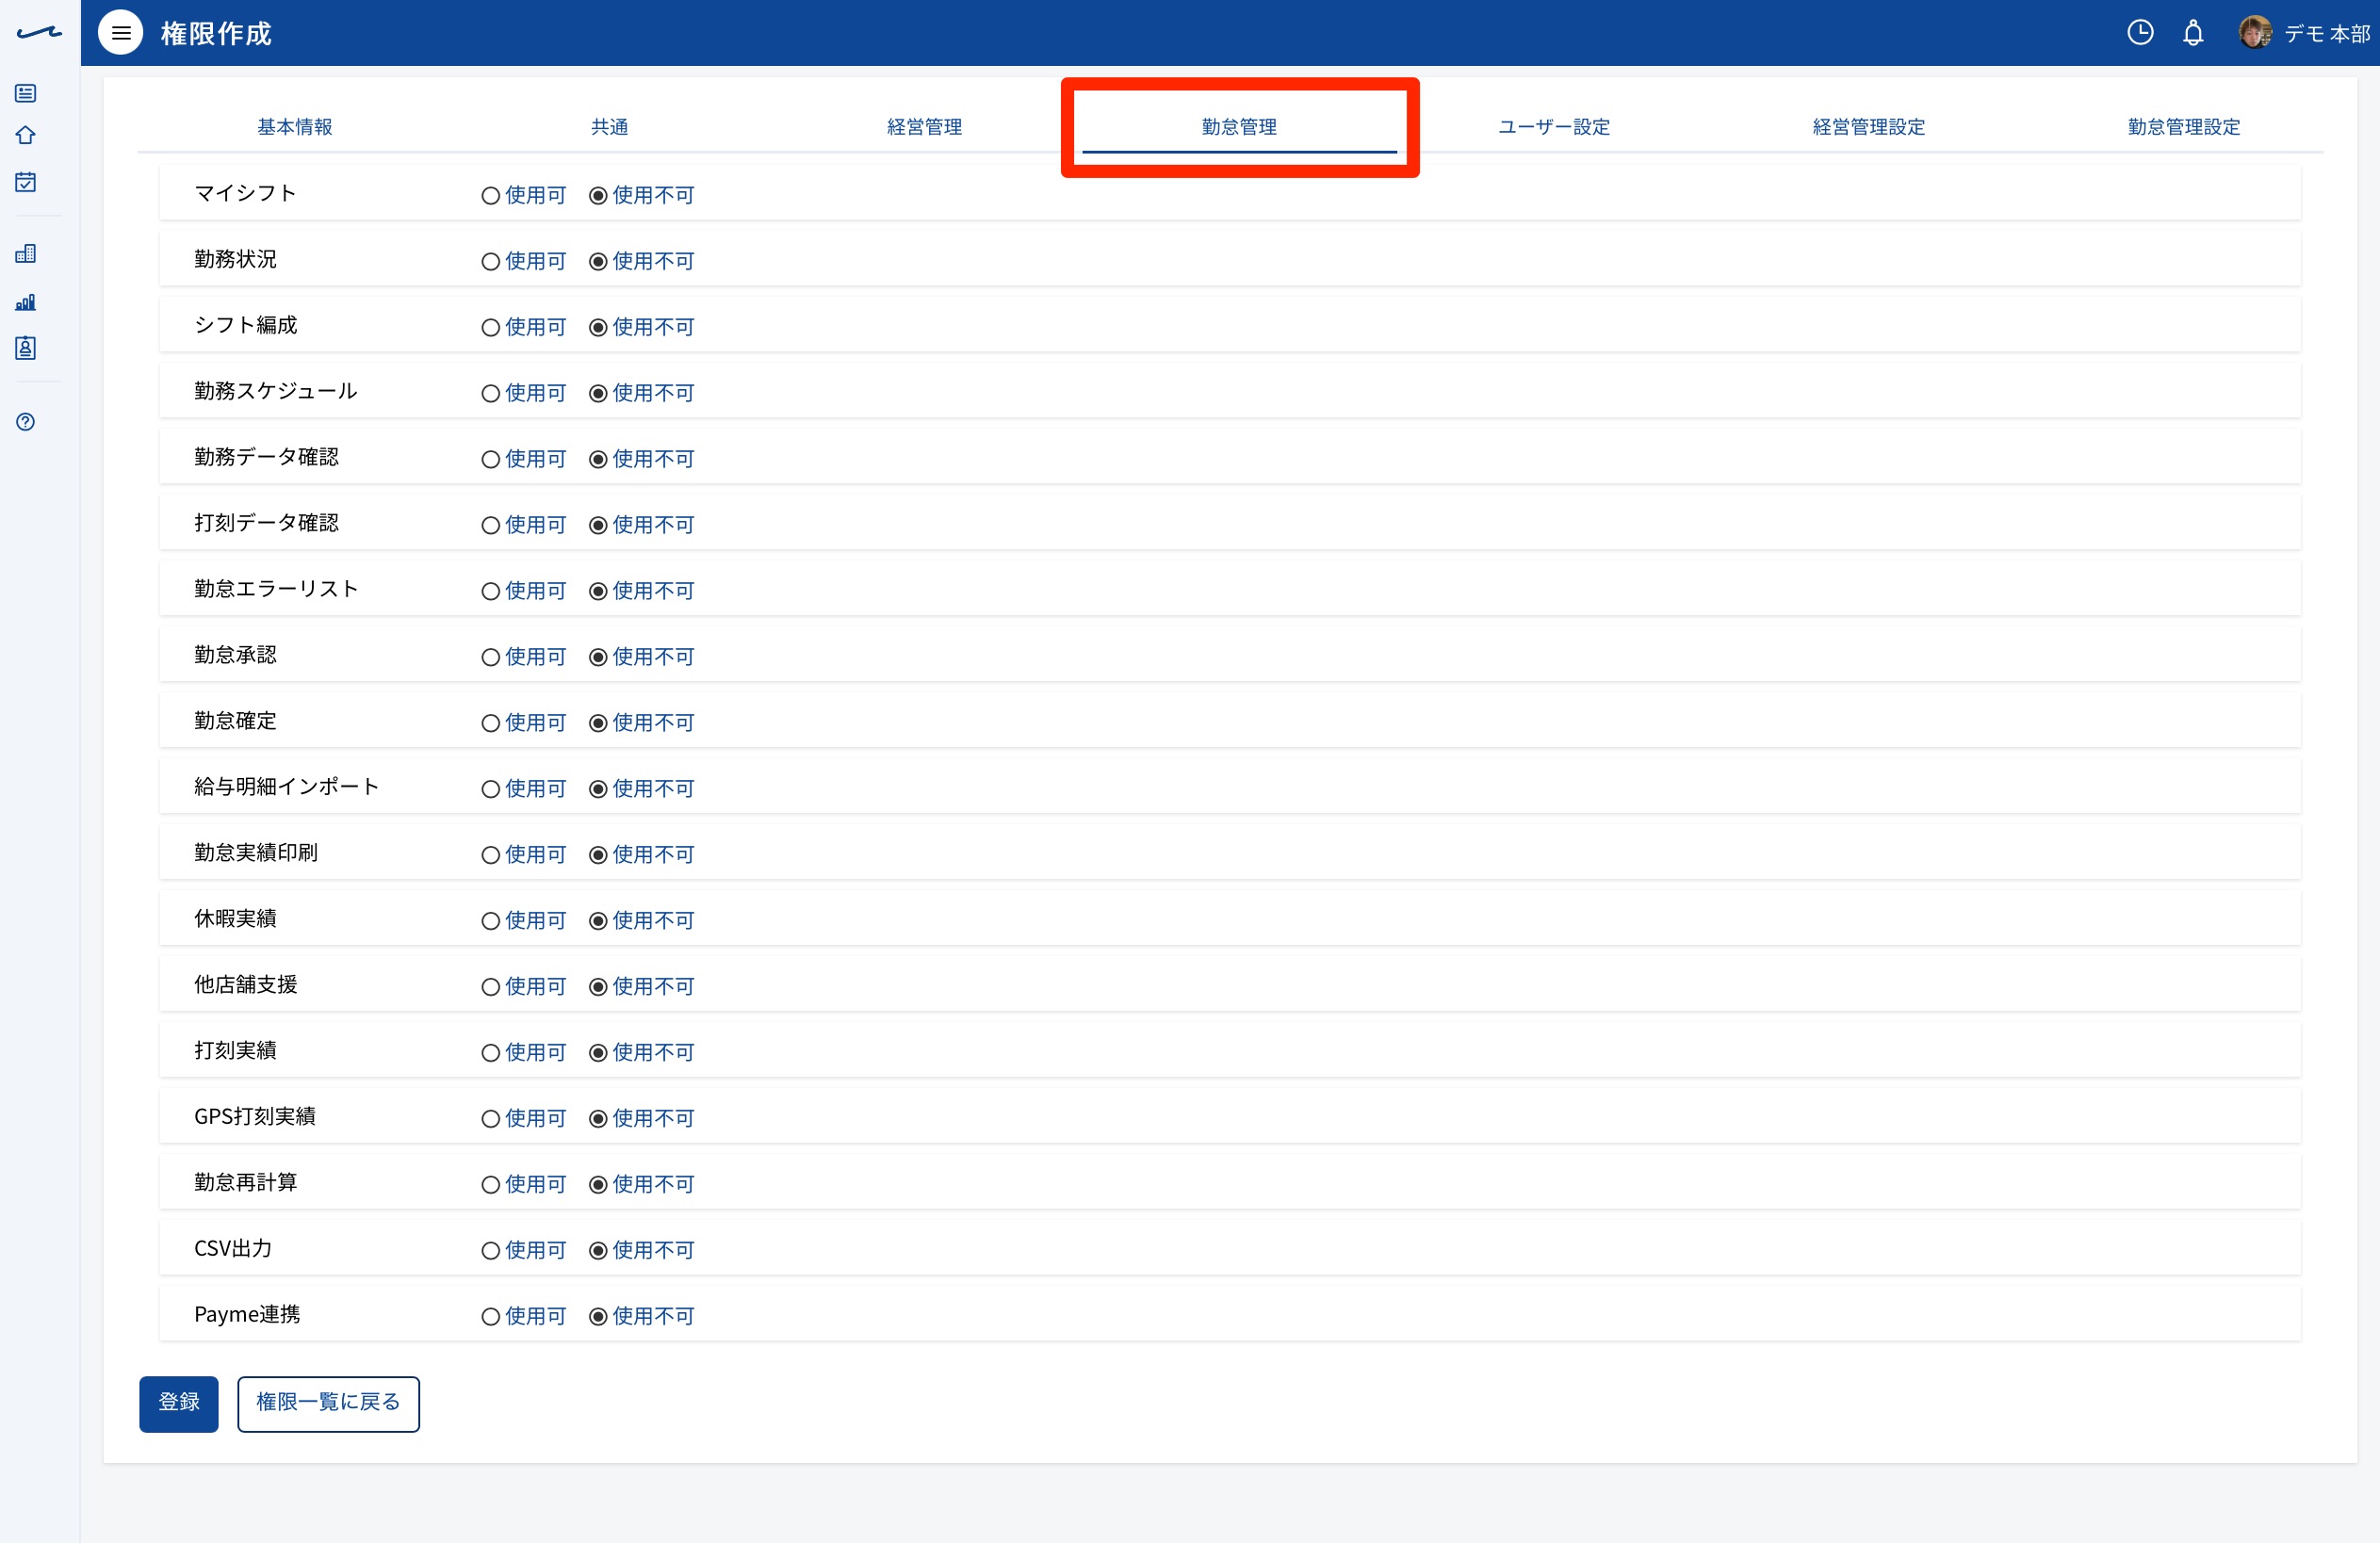
Task: Set シフト編成 to 使用可
Action: (x=491, y=328)
